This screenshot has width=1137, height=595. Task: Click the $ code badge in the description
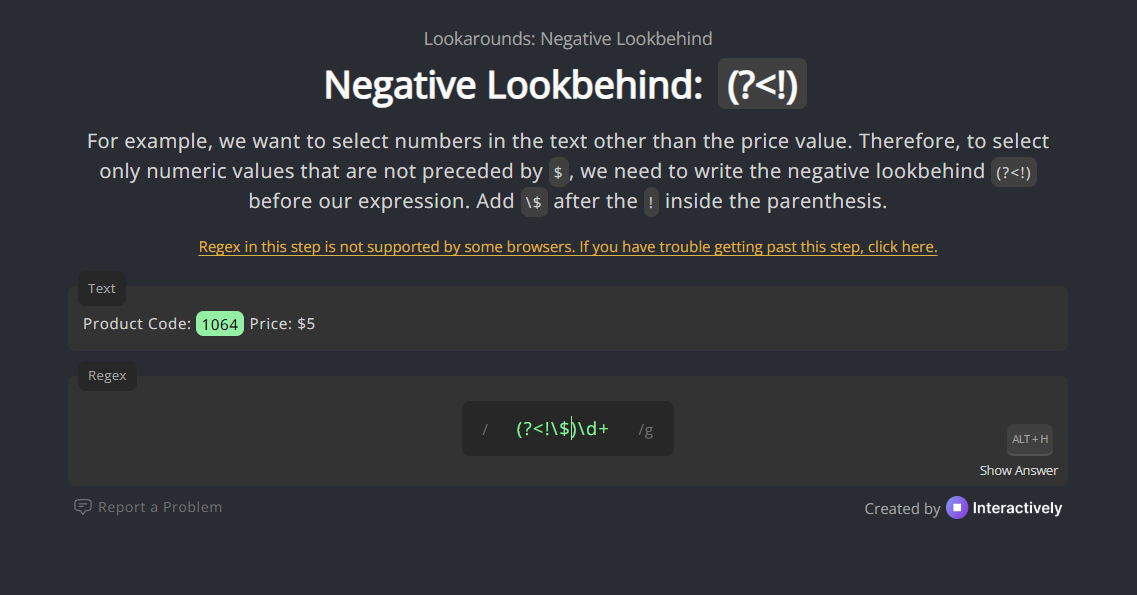558,172
